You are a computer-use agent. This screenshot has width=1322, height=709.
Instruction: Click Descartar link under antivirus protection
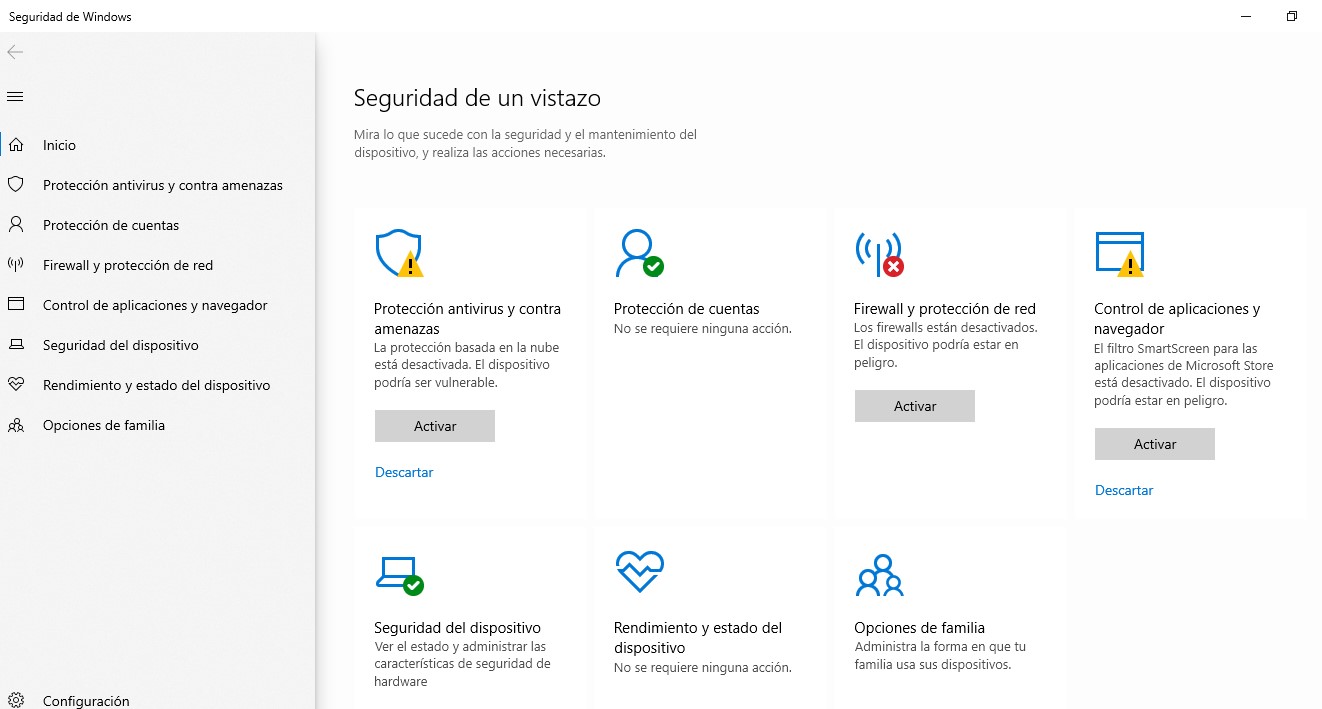404,472
